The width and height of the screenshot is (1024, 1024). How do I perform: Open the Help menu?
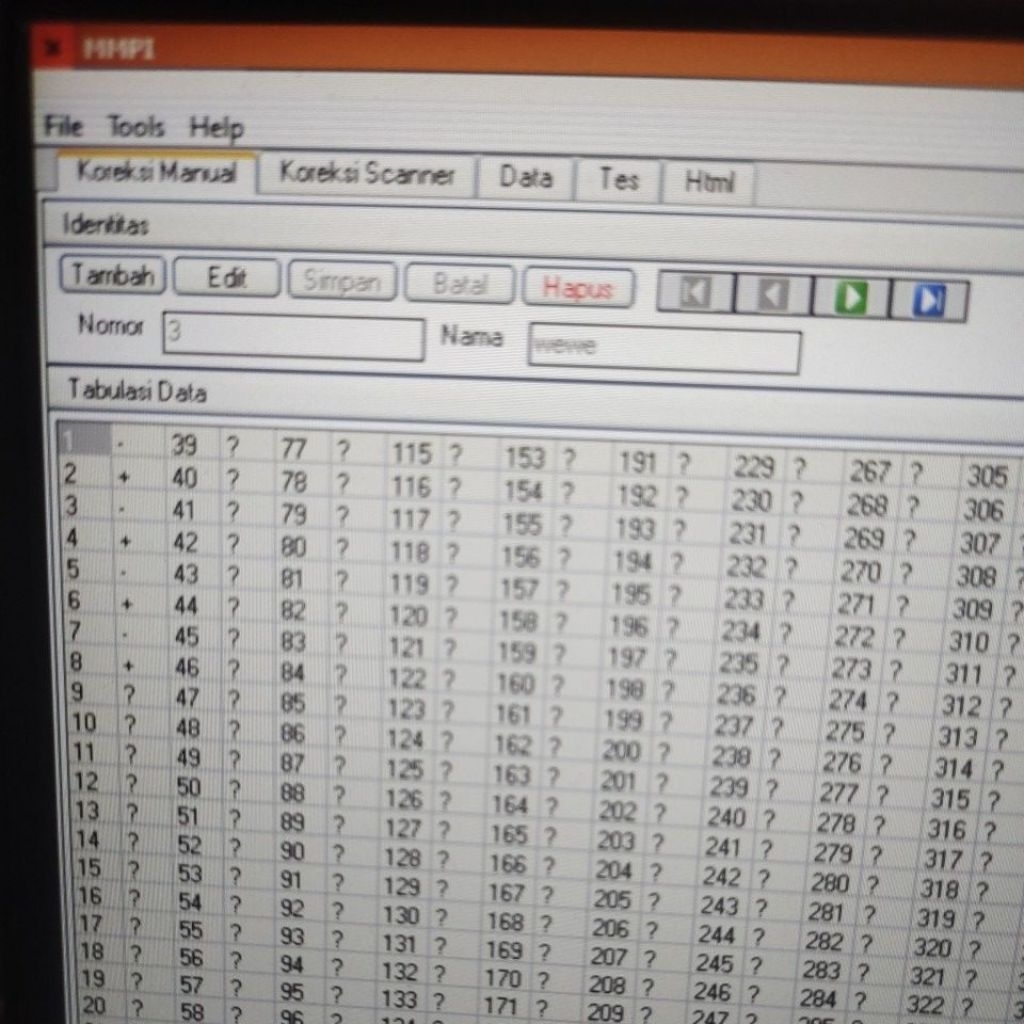216,129
